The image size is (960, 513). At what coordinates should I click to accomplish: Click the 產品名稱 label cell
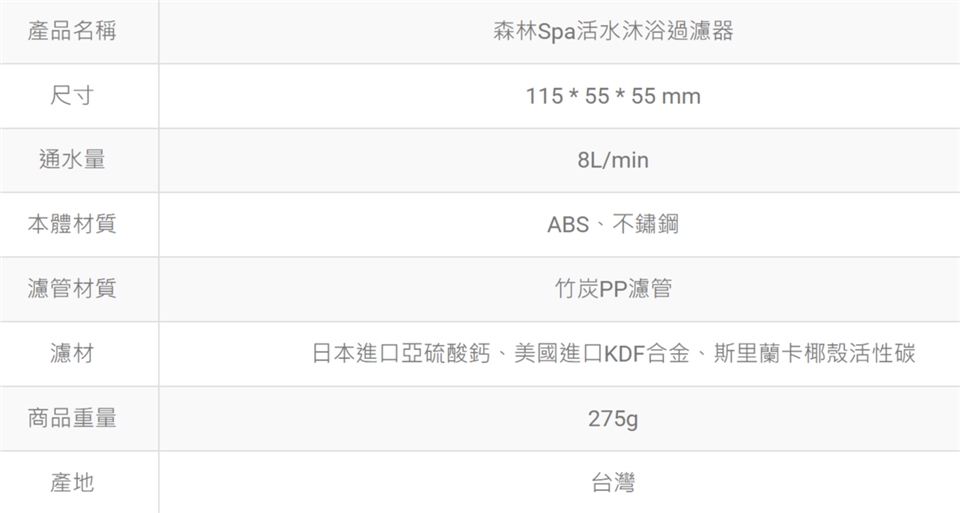[72, 32]
